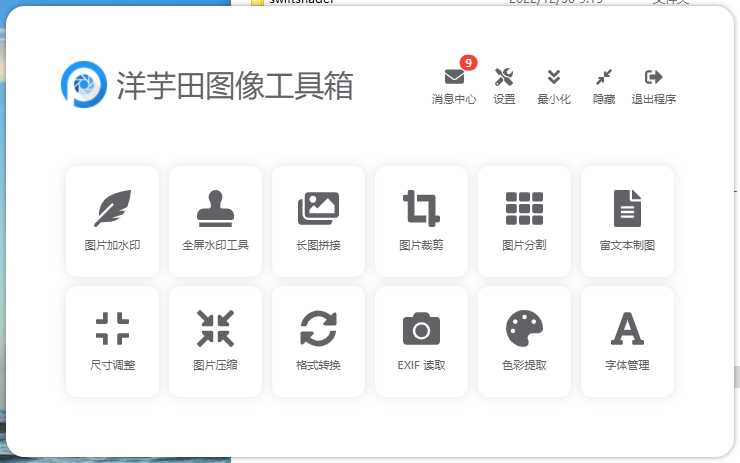Open the 图片加水印 watermark tool
Screen dimensions: 740x463
(112, 221)
